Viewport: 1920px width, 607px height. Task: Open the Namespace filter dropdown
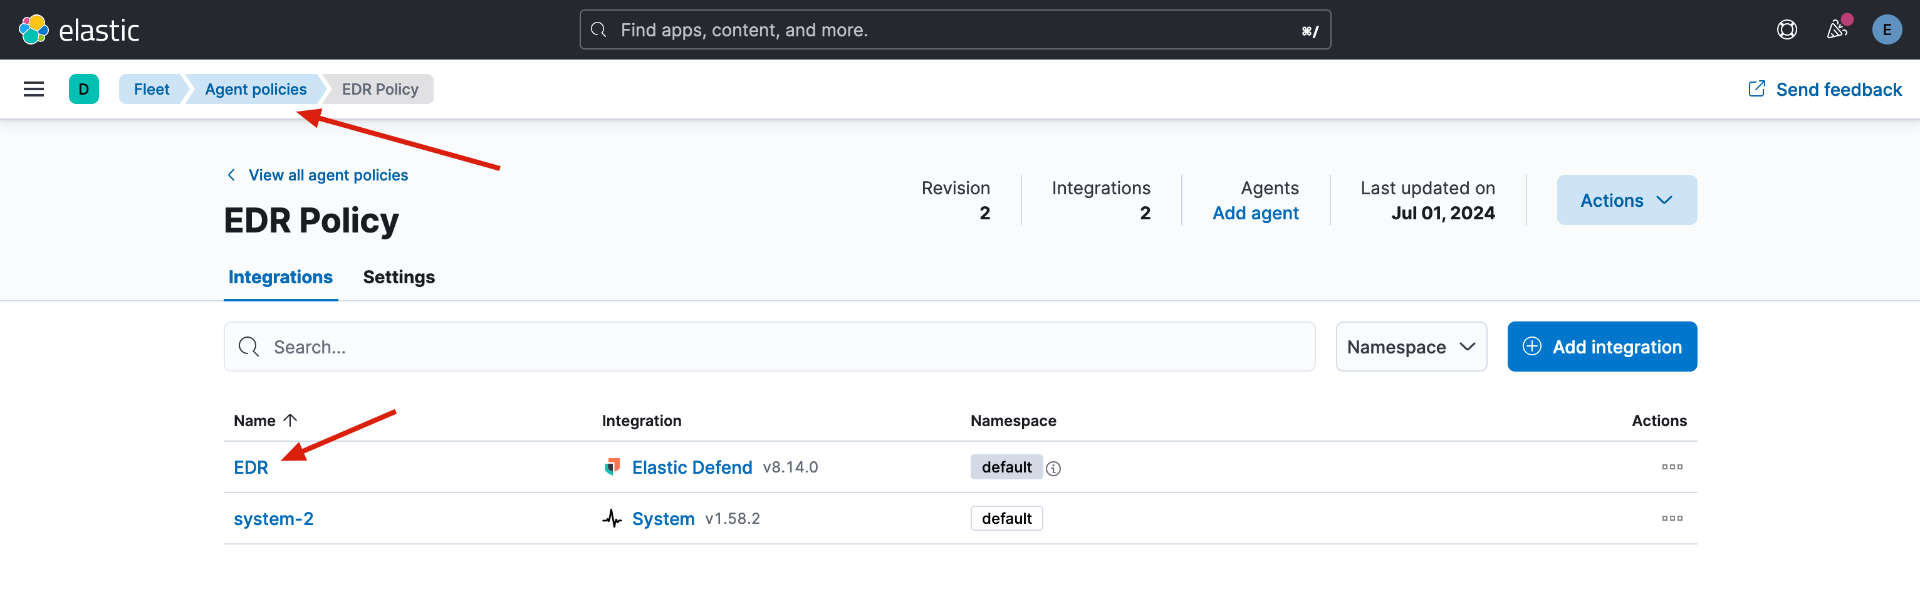tap(1411, 347)
